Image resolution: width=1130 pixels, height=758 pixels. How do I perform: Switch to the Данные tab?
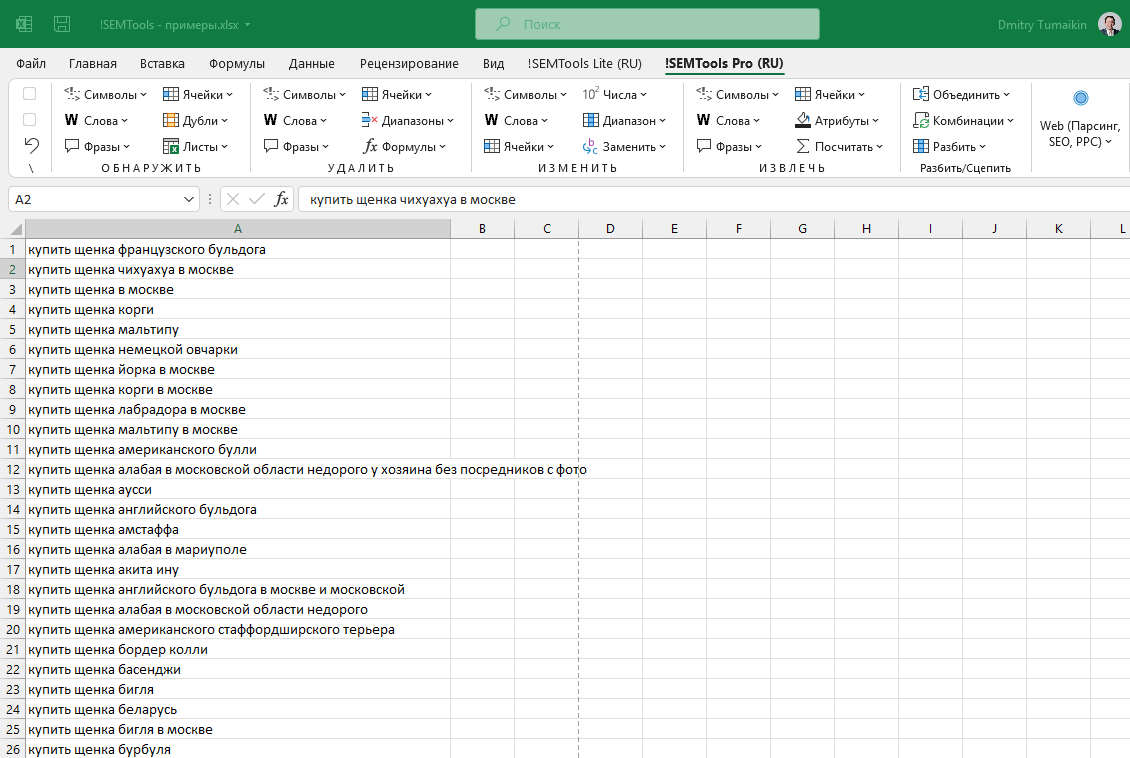tap(311, 63)
